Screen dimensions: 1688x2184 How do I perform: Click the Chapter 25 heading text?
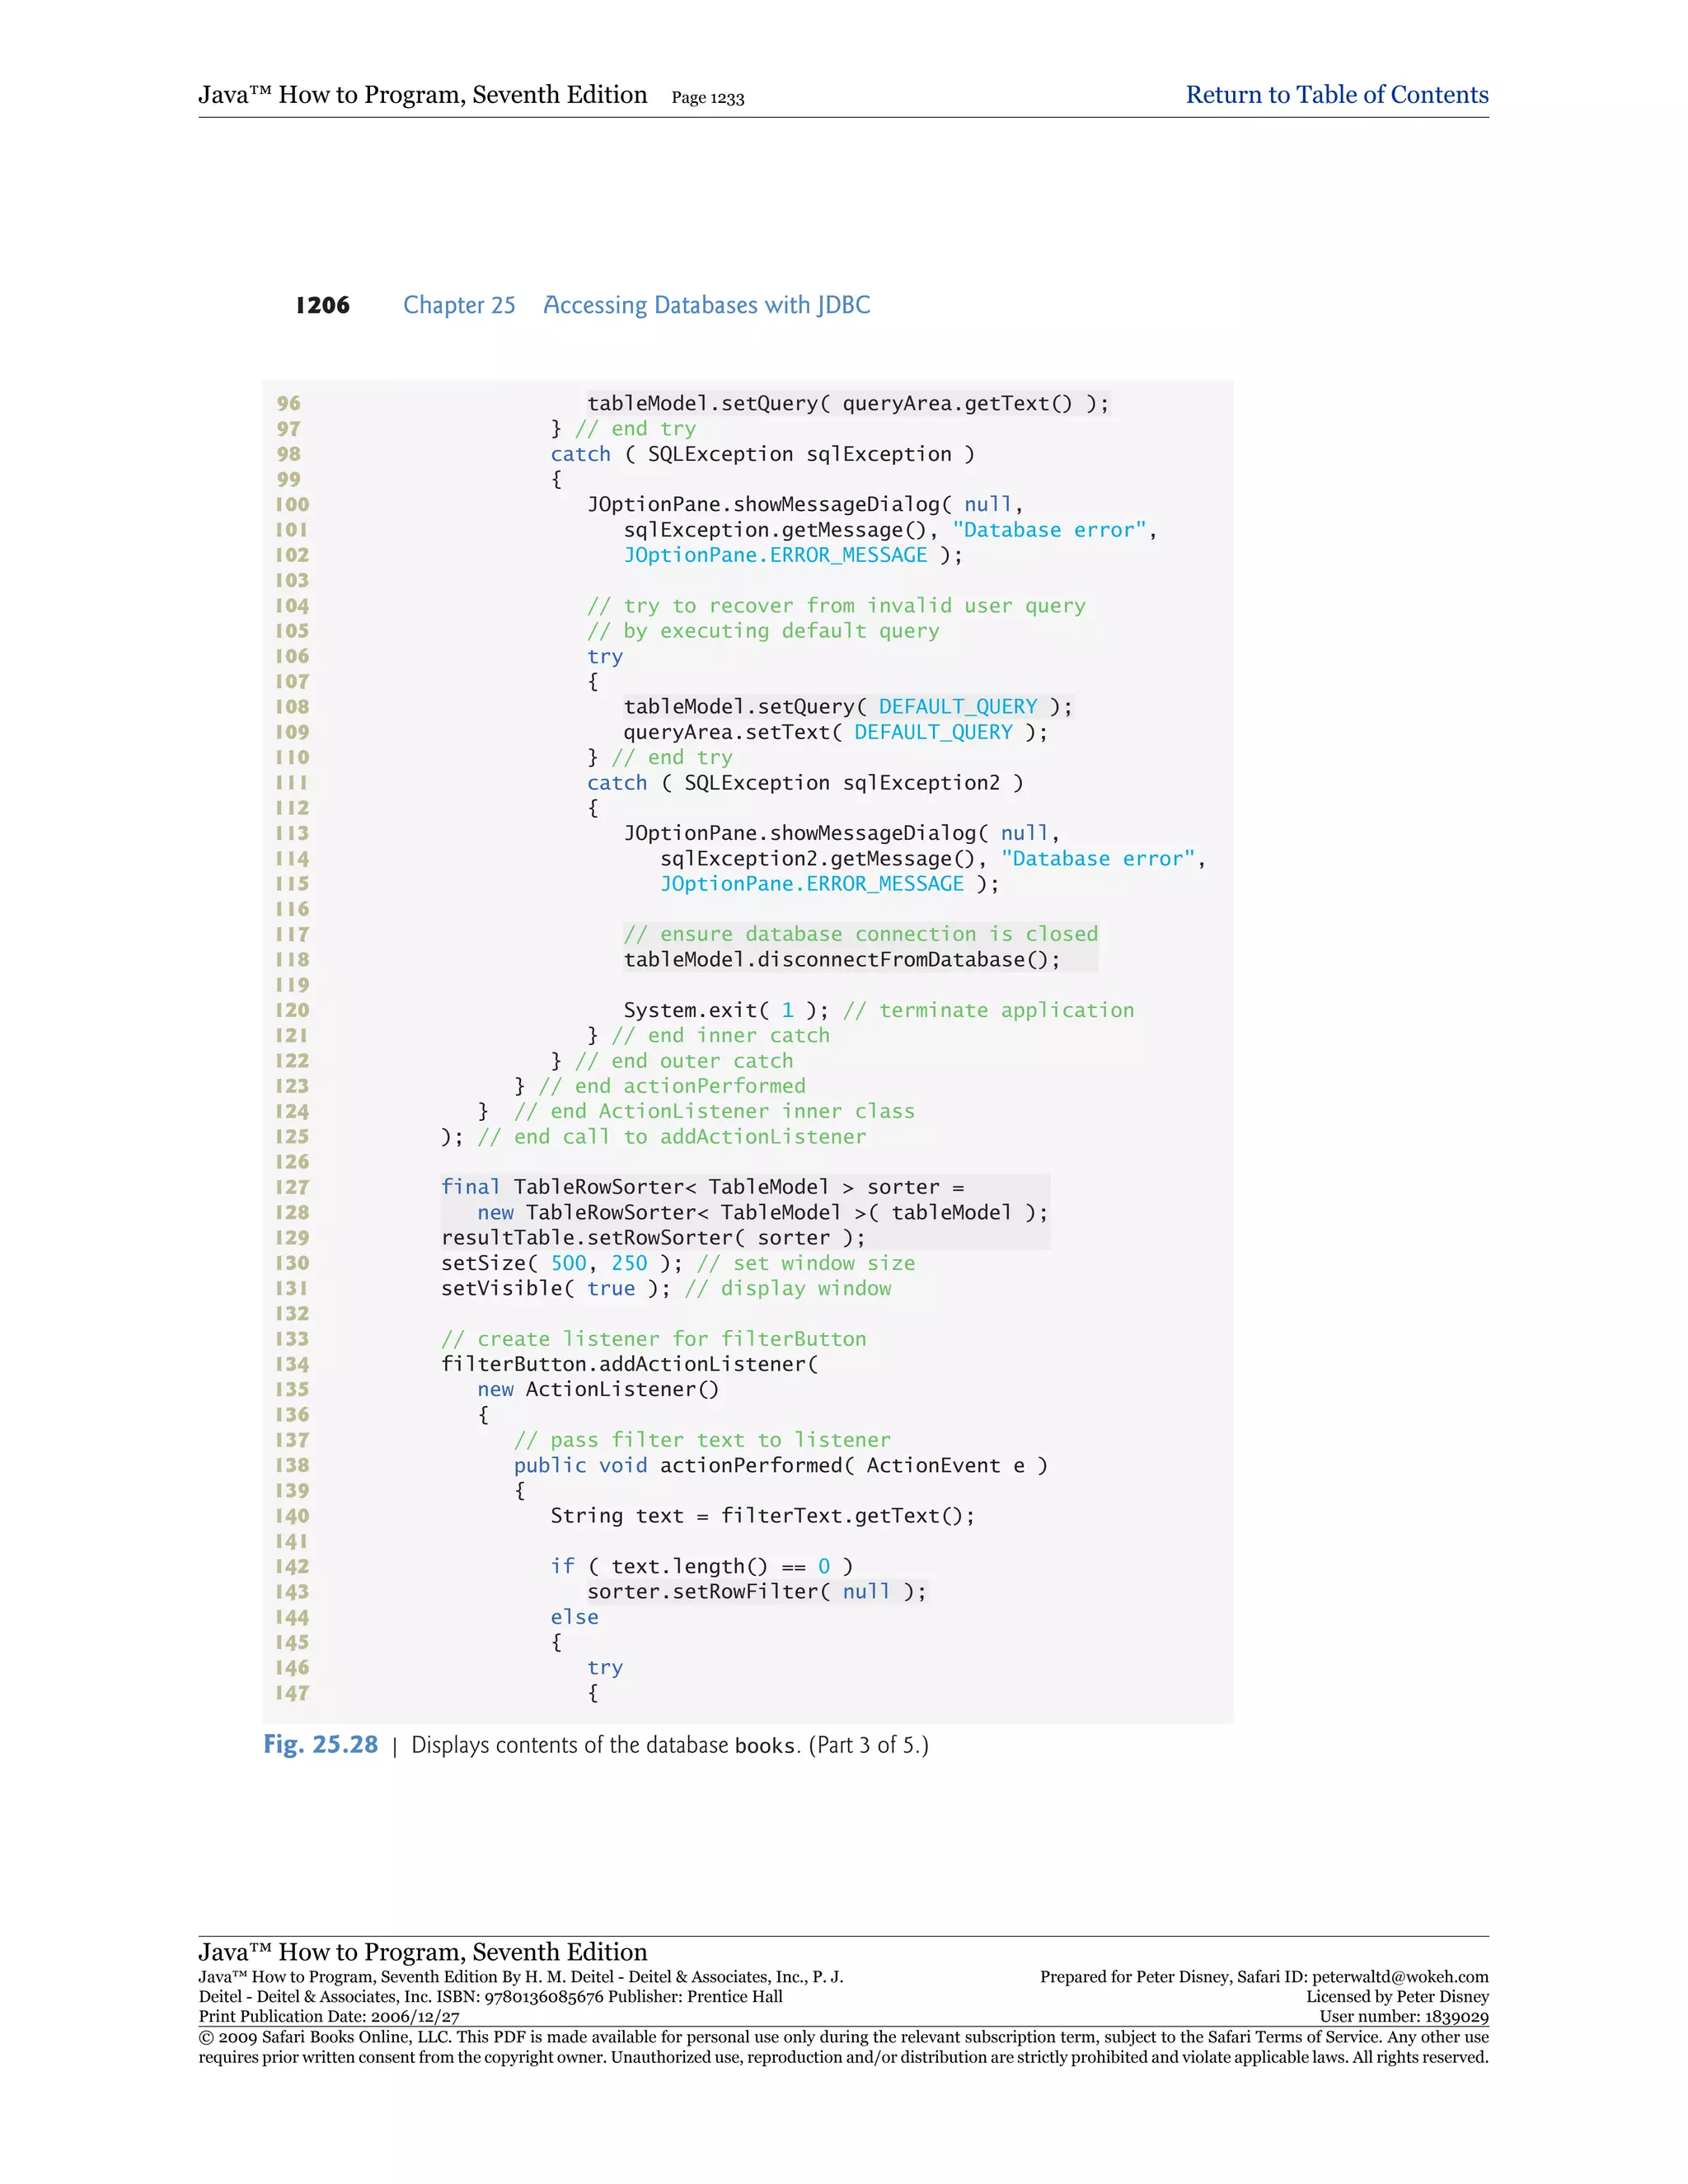point(459,305)
